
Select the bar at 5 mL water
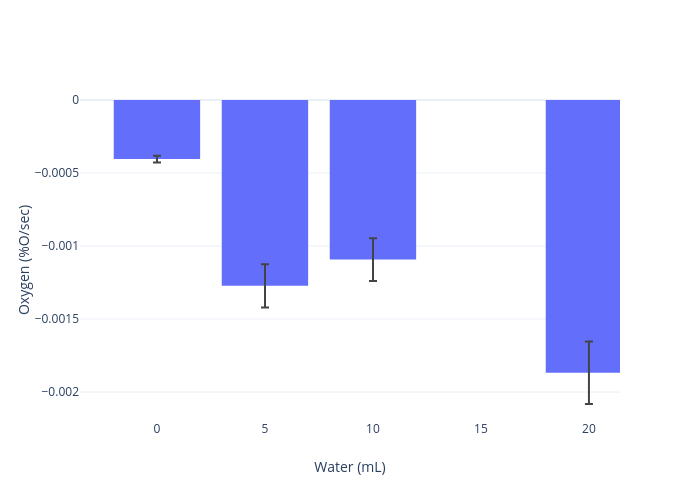pos(265,190)
